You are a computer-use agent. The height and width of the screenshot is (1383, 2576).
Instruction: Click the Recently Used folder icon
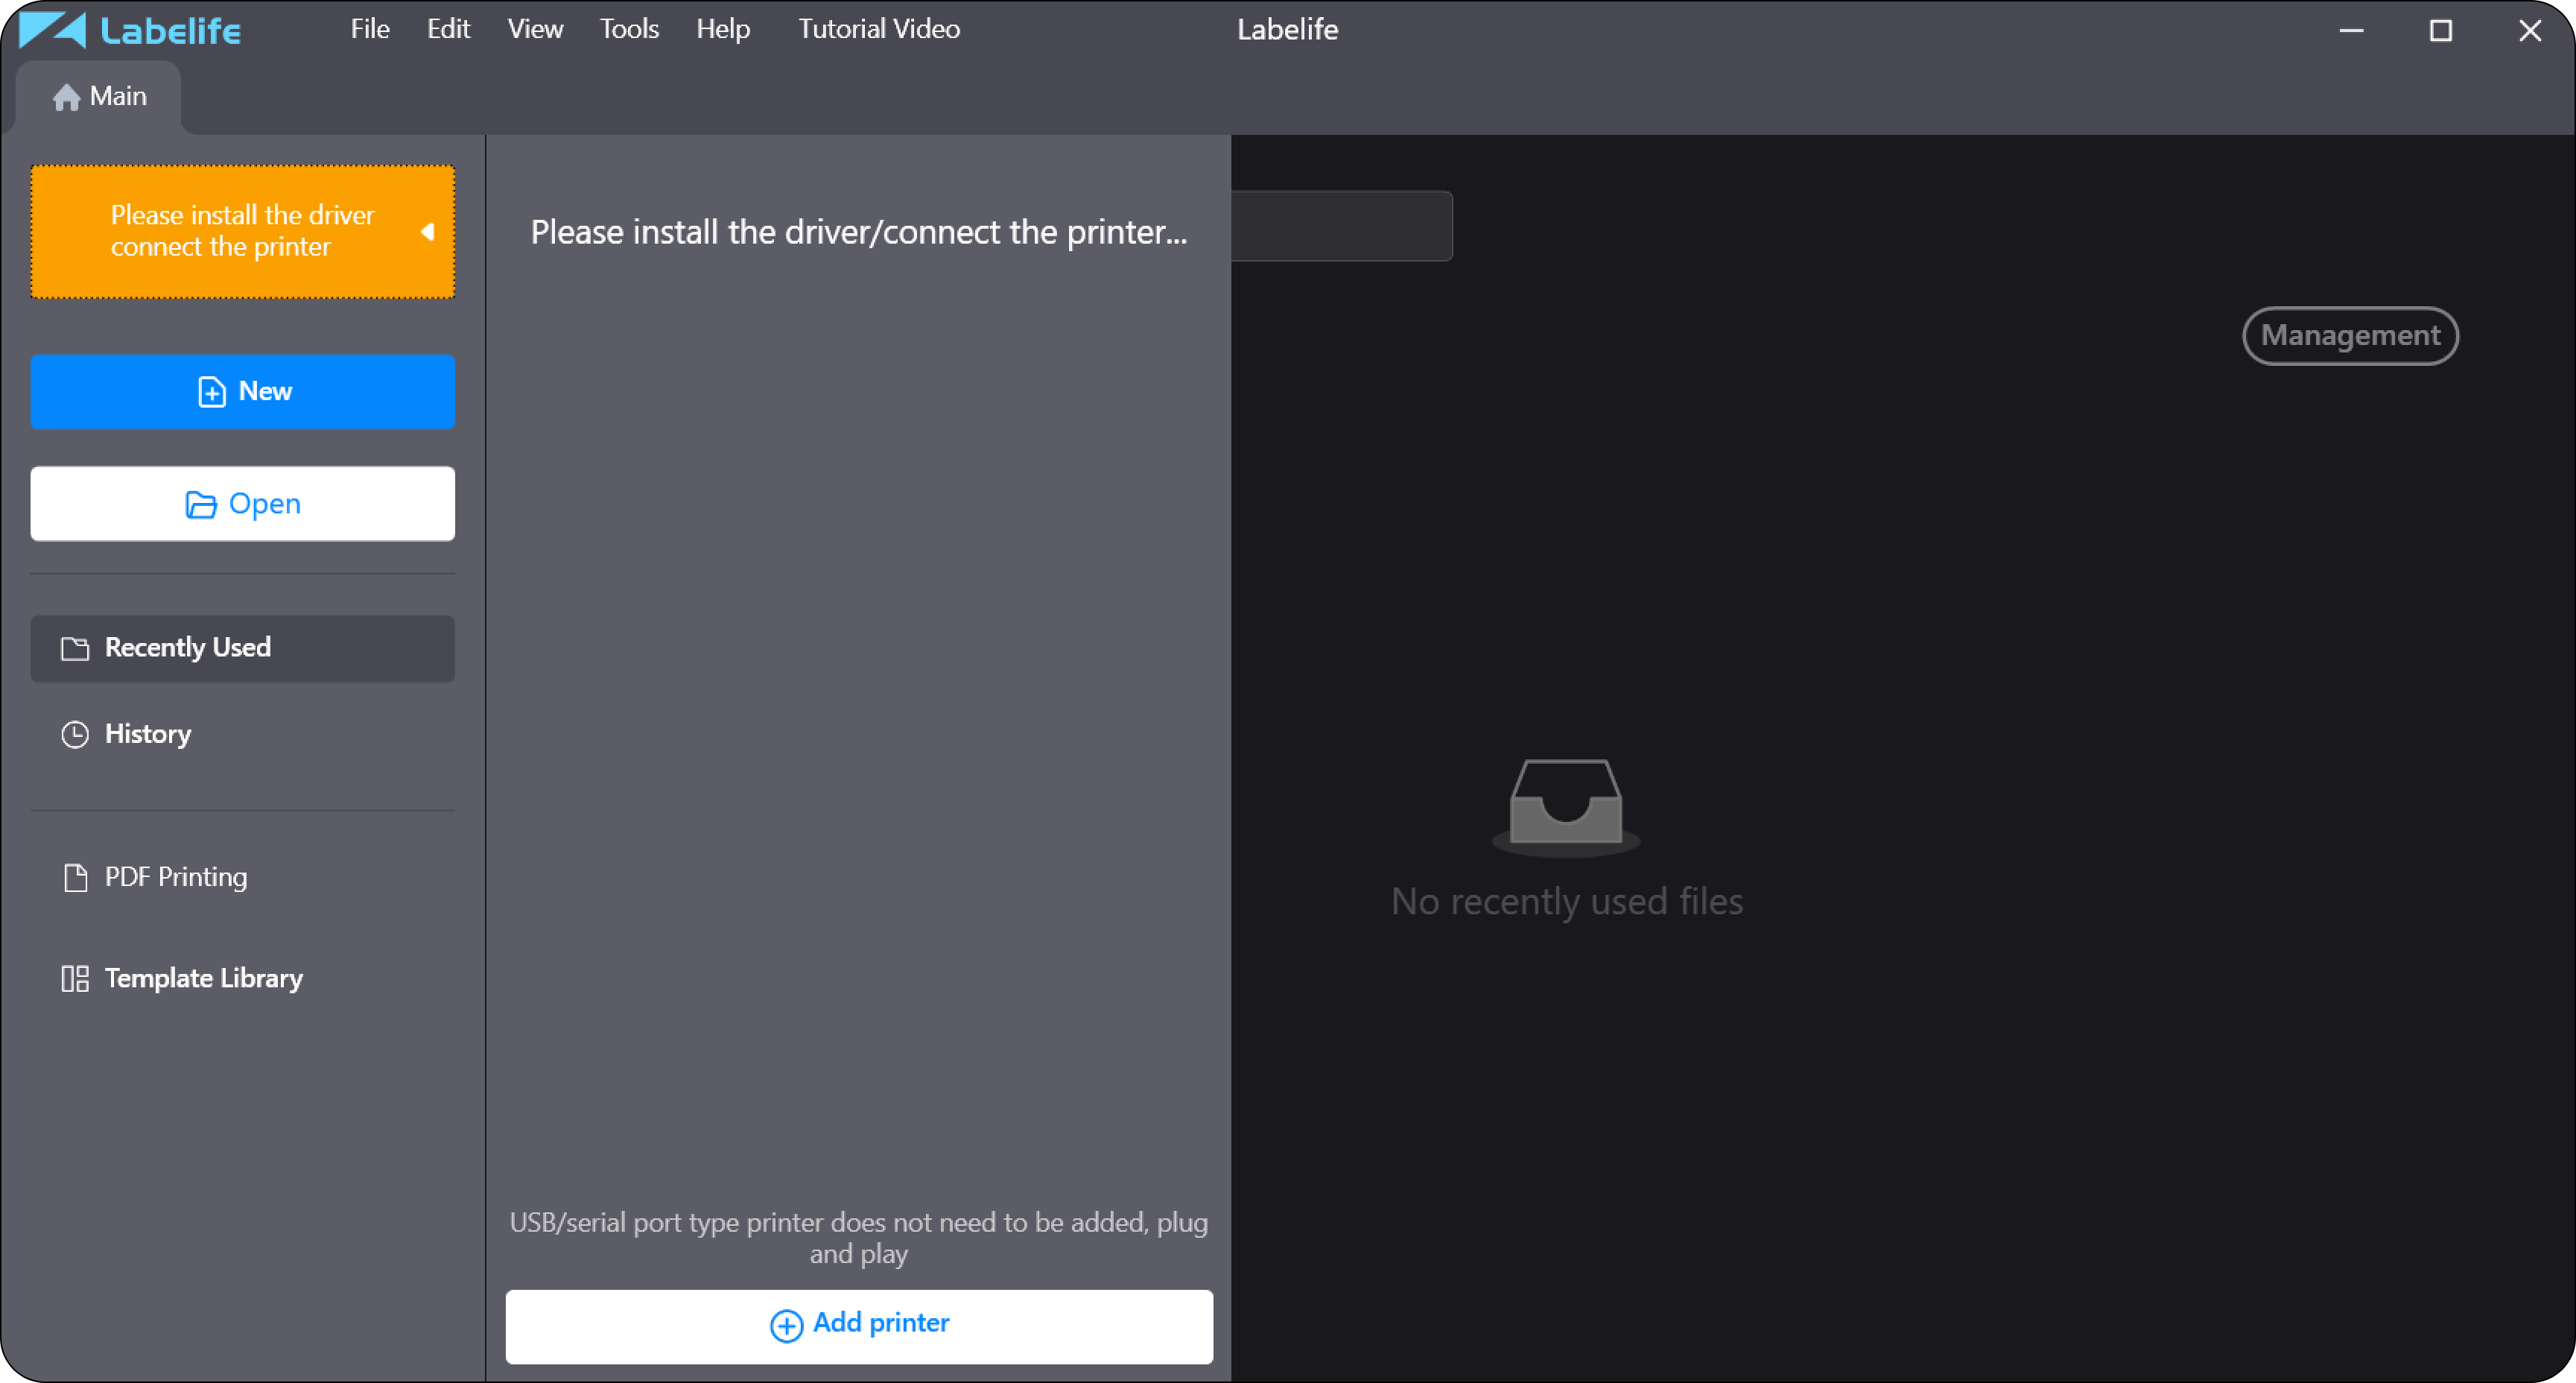tap(75, 648)
